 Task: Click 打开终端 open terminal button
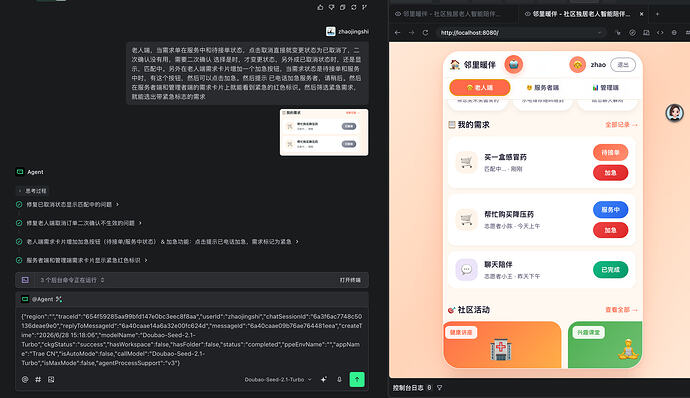click(x=350, y=280)
